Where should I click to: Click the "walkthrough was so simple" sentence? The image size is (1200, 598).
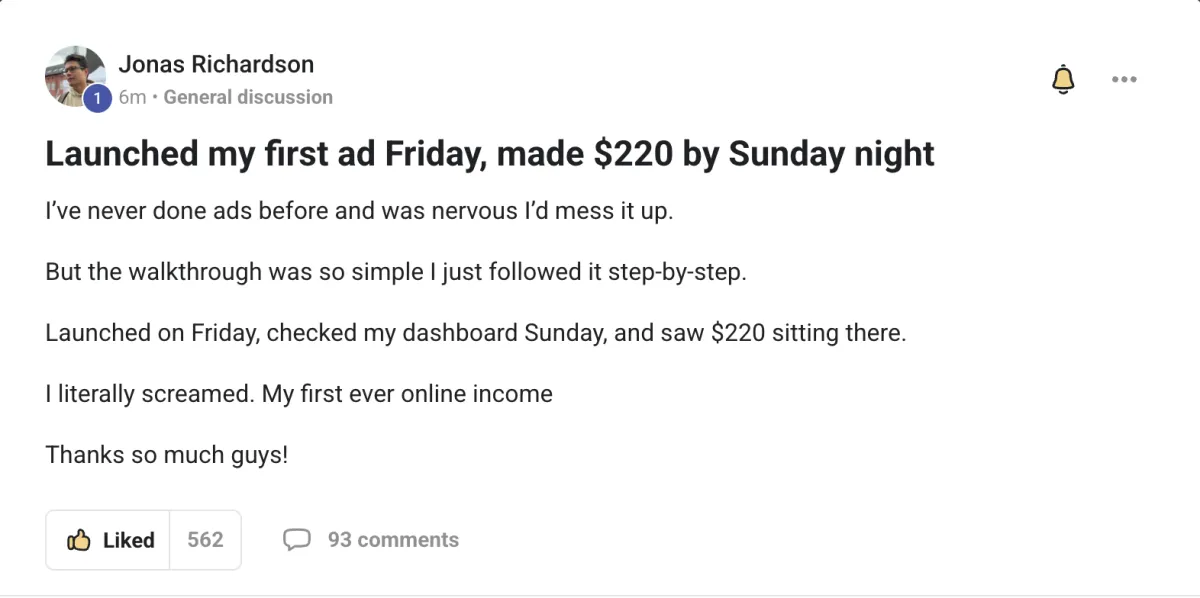396,272
